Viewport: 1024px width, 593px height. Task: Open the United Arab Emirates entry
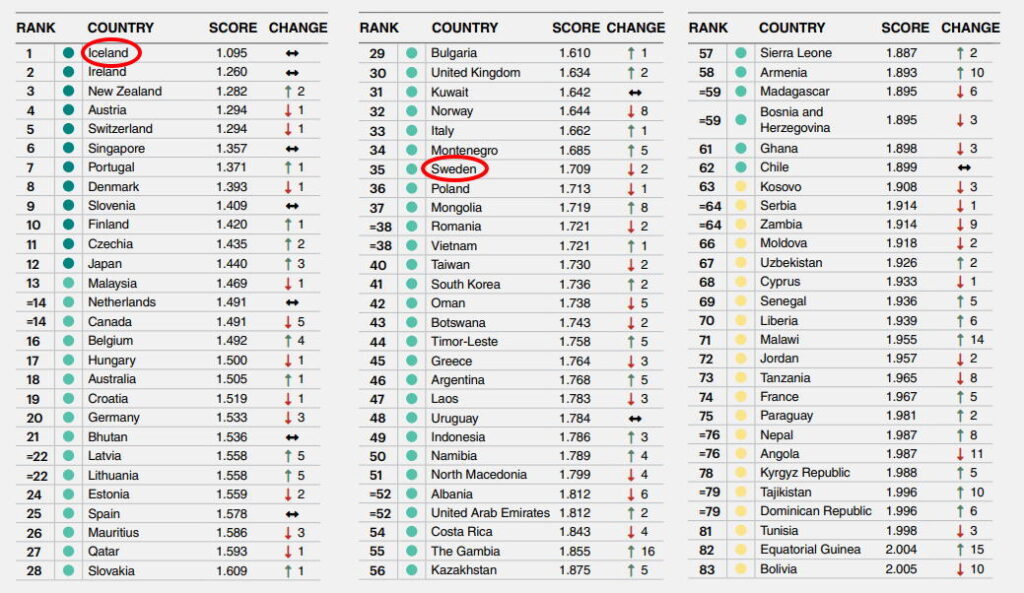tap(489, 513)
